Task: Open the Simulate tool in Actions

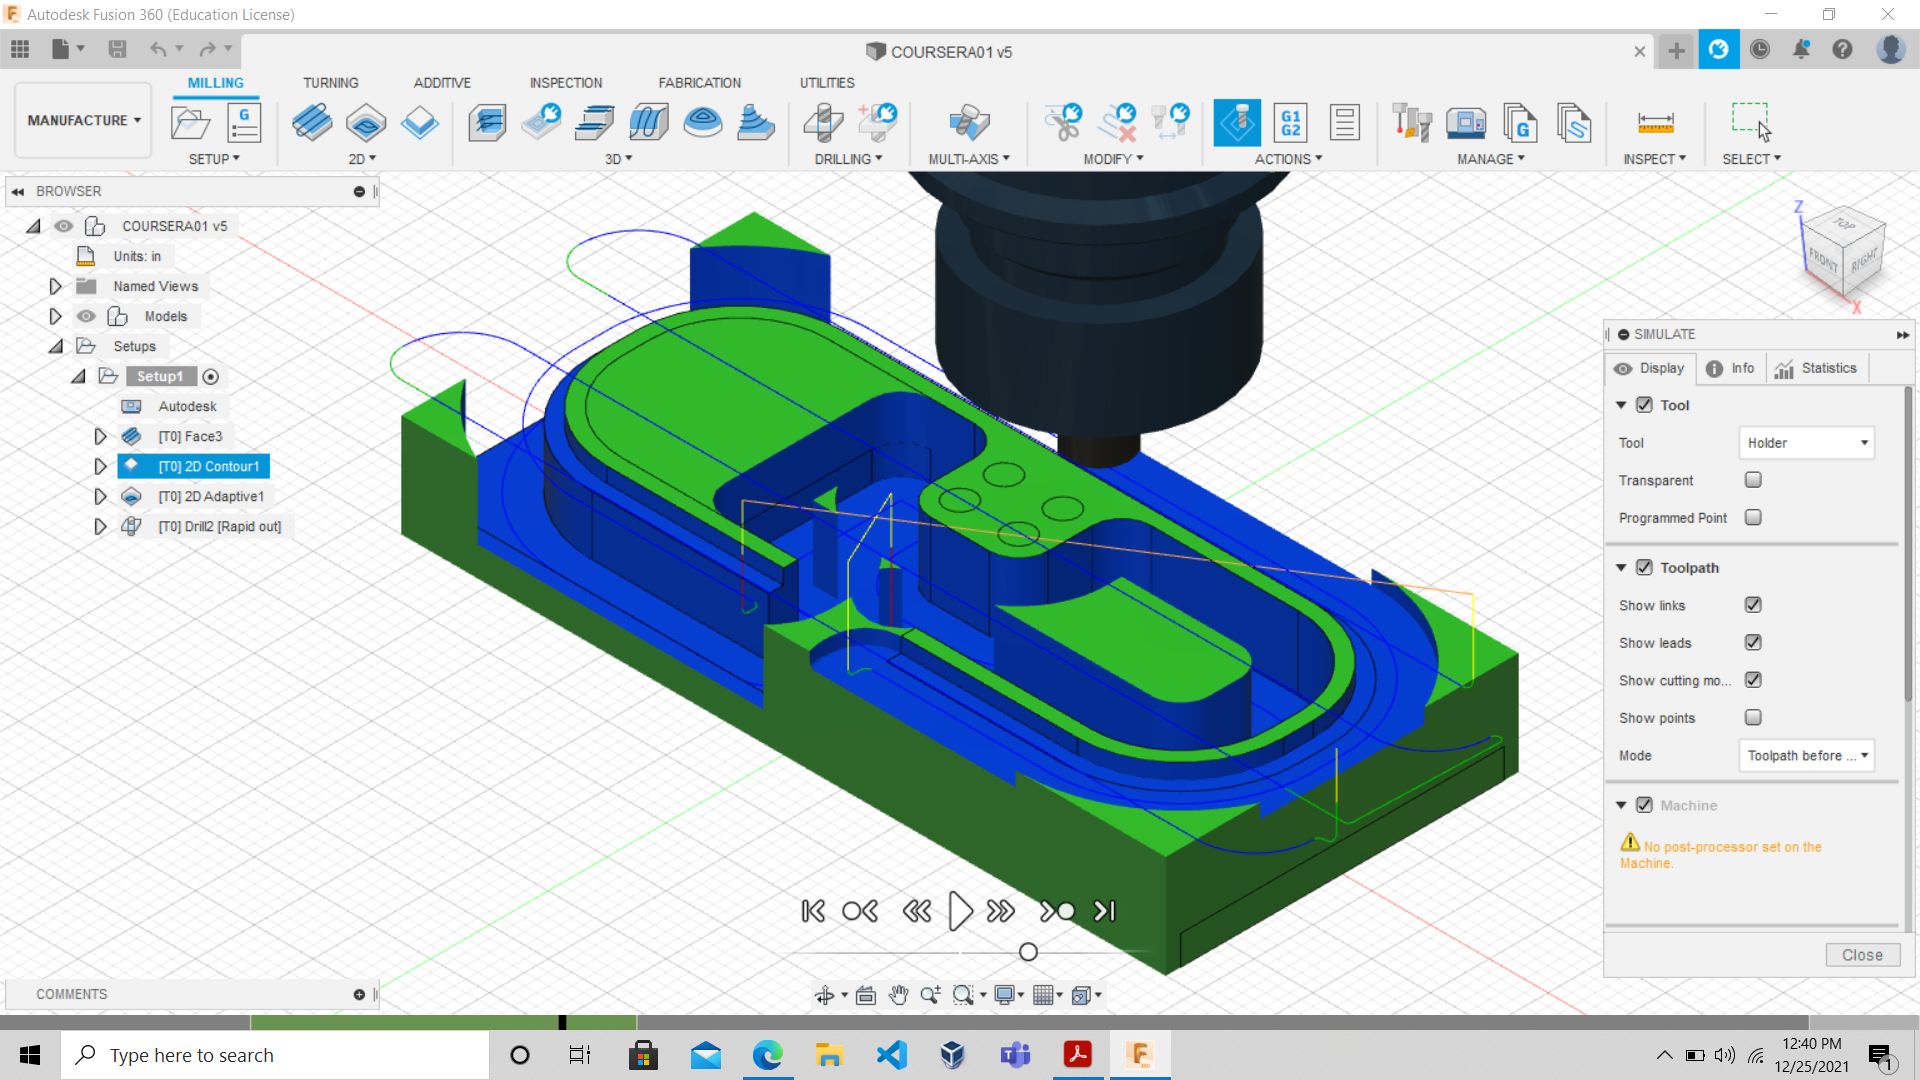Action: (1237, 122)
